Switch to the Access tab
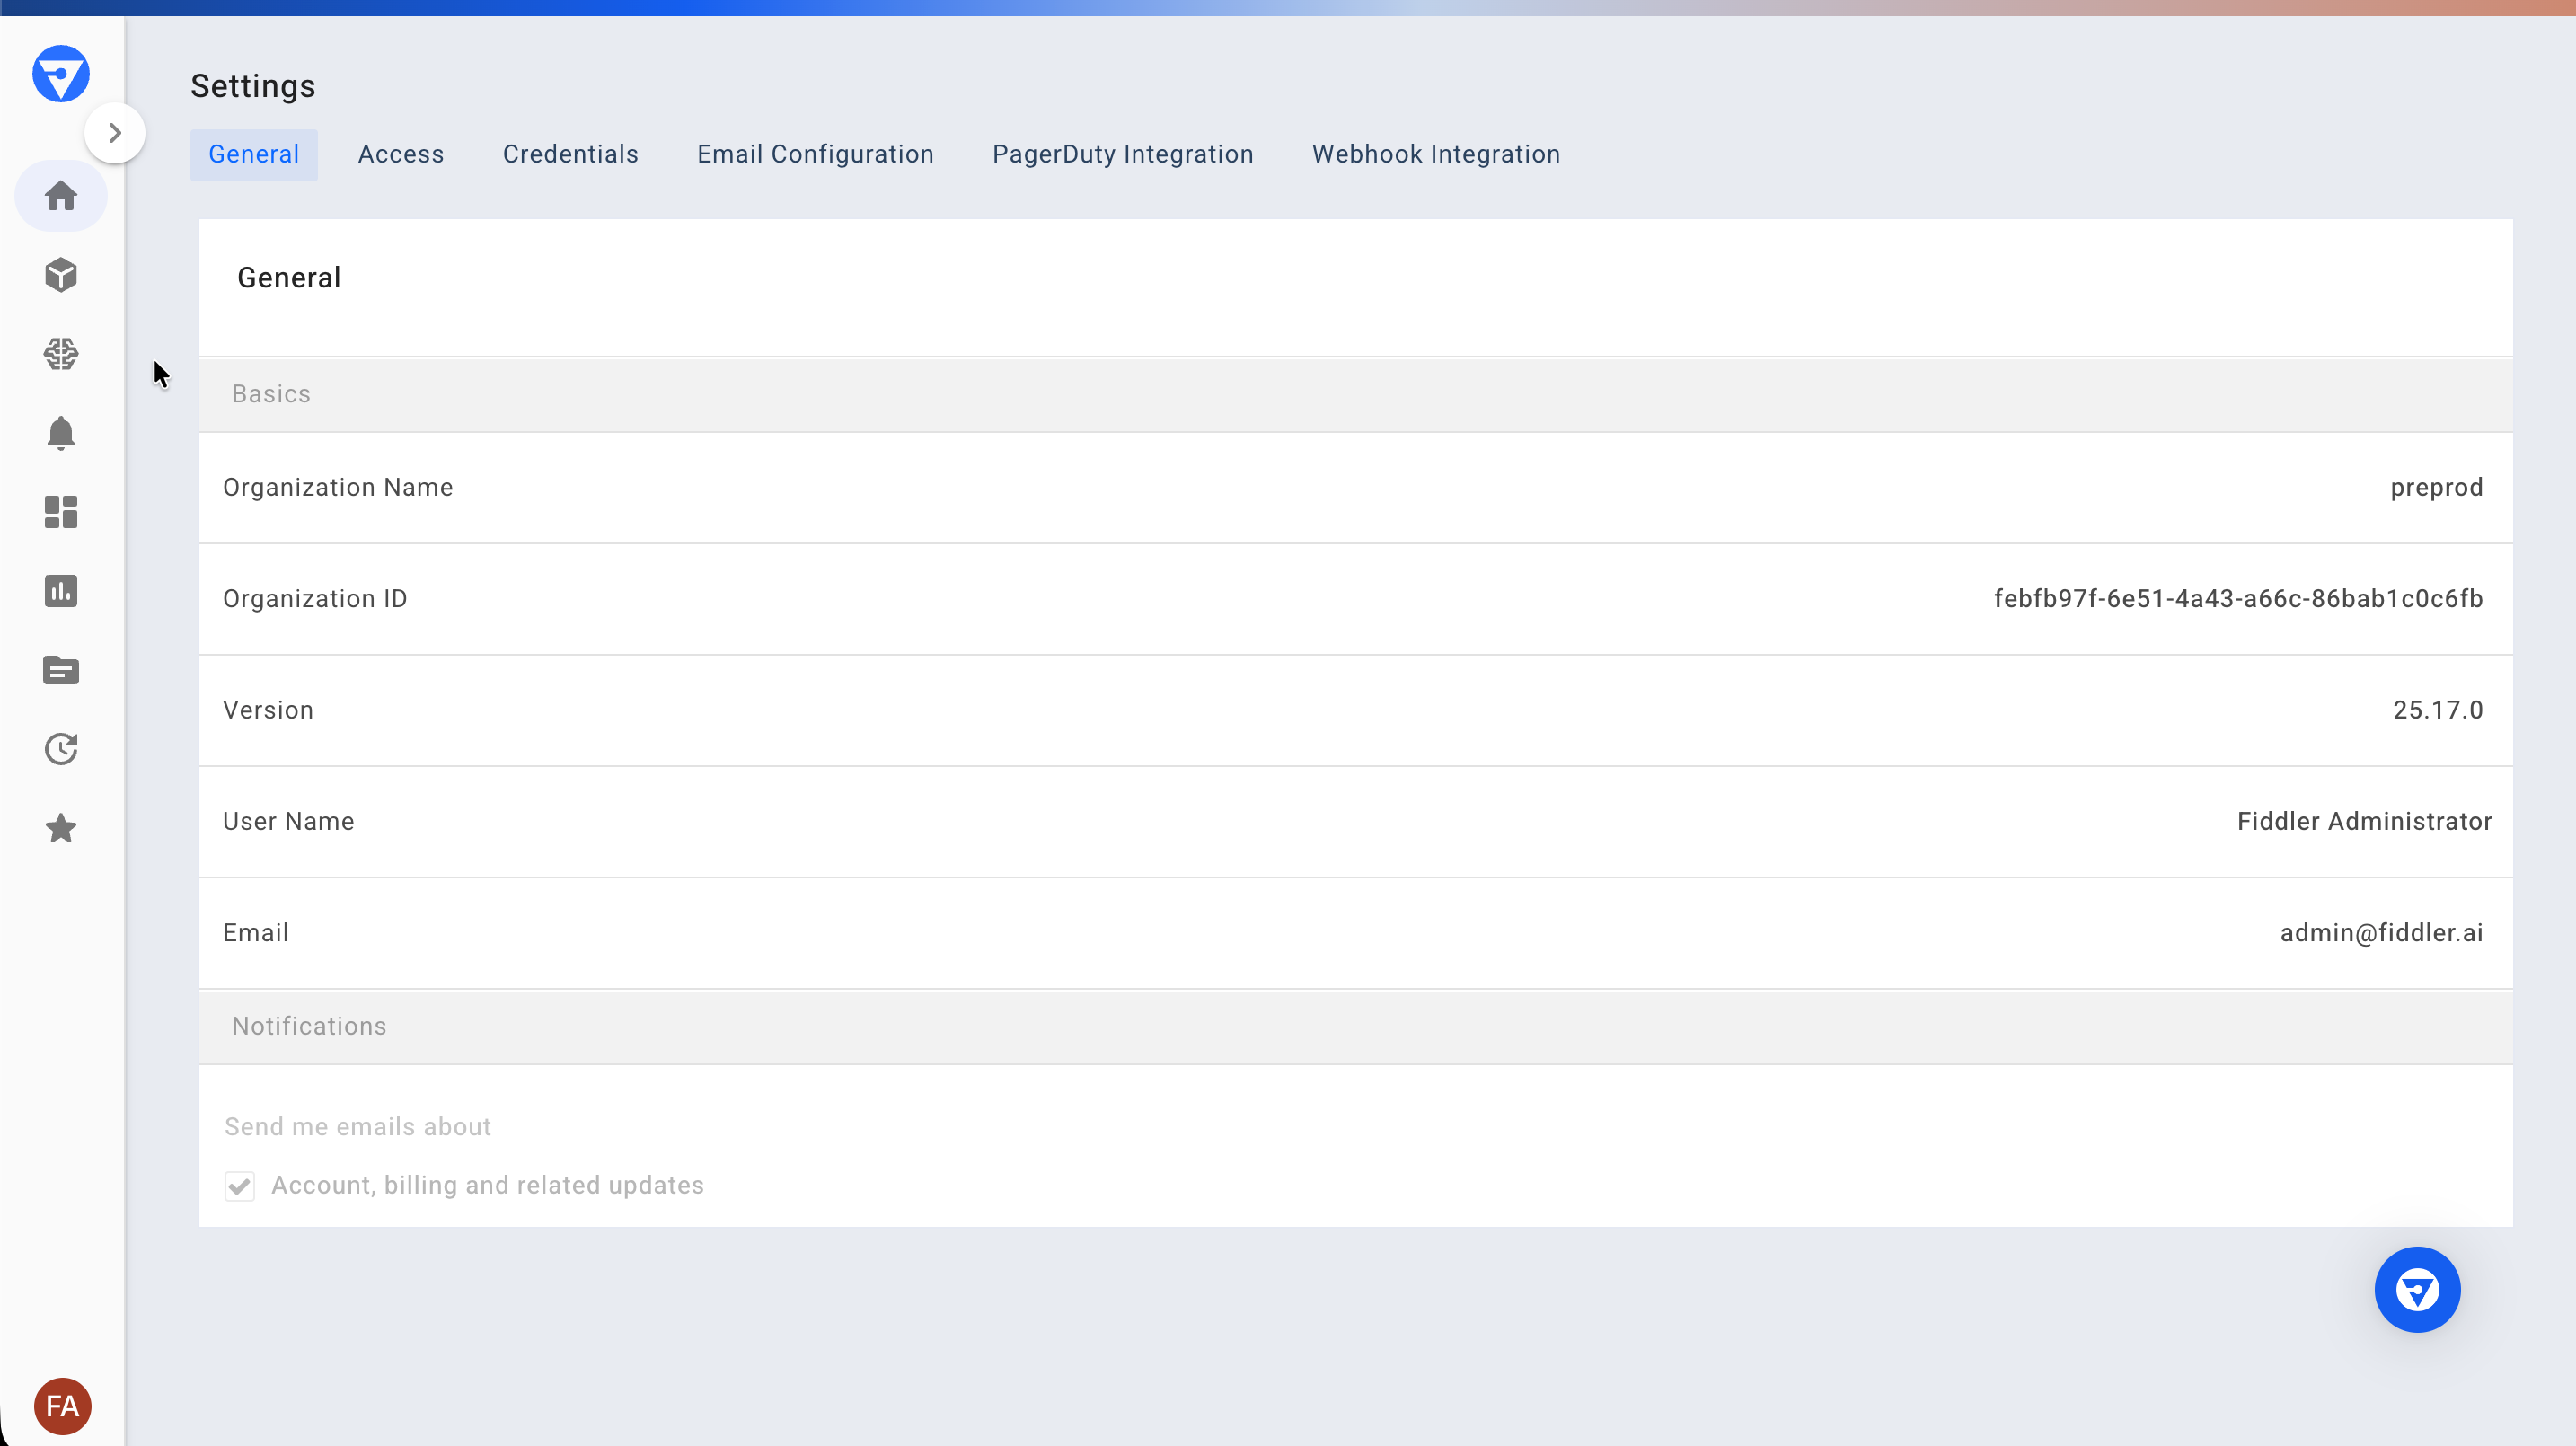The width and height of the screenshot is (2576, 1446). [400, 154]
